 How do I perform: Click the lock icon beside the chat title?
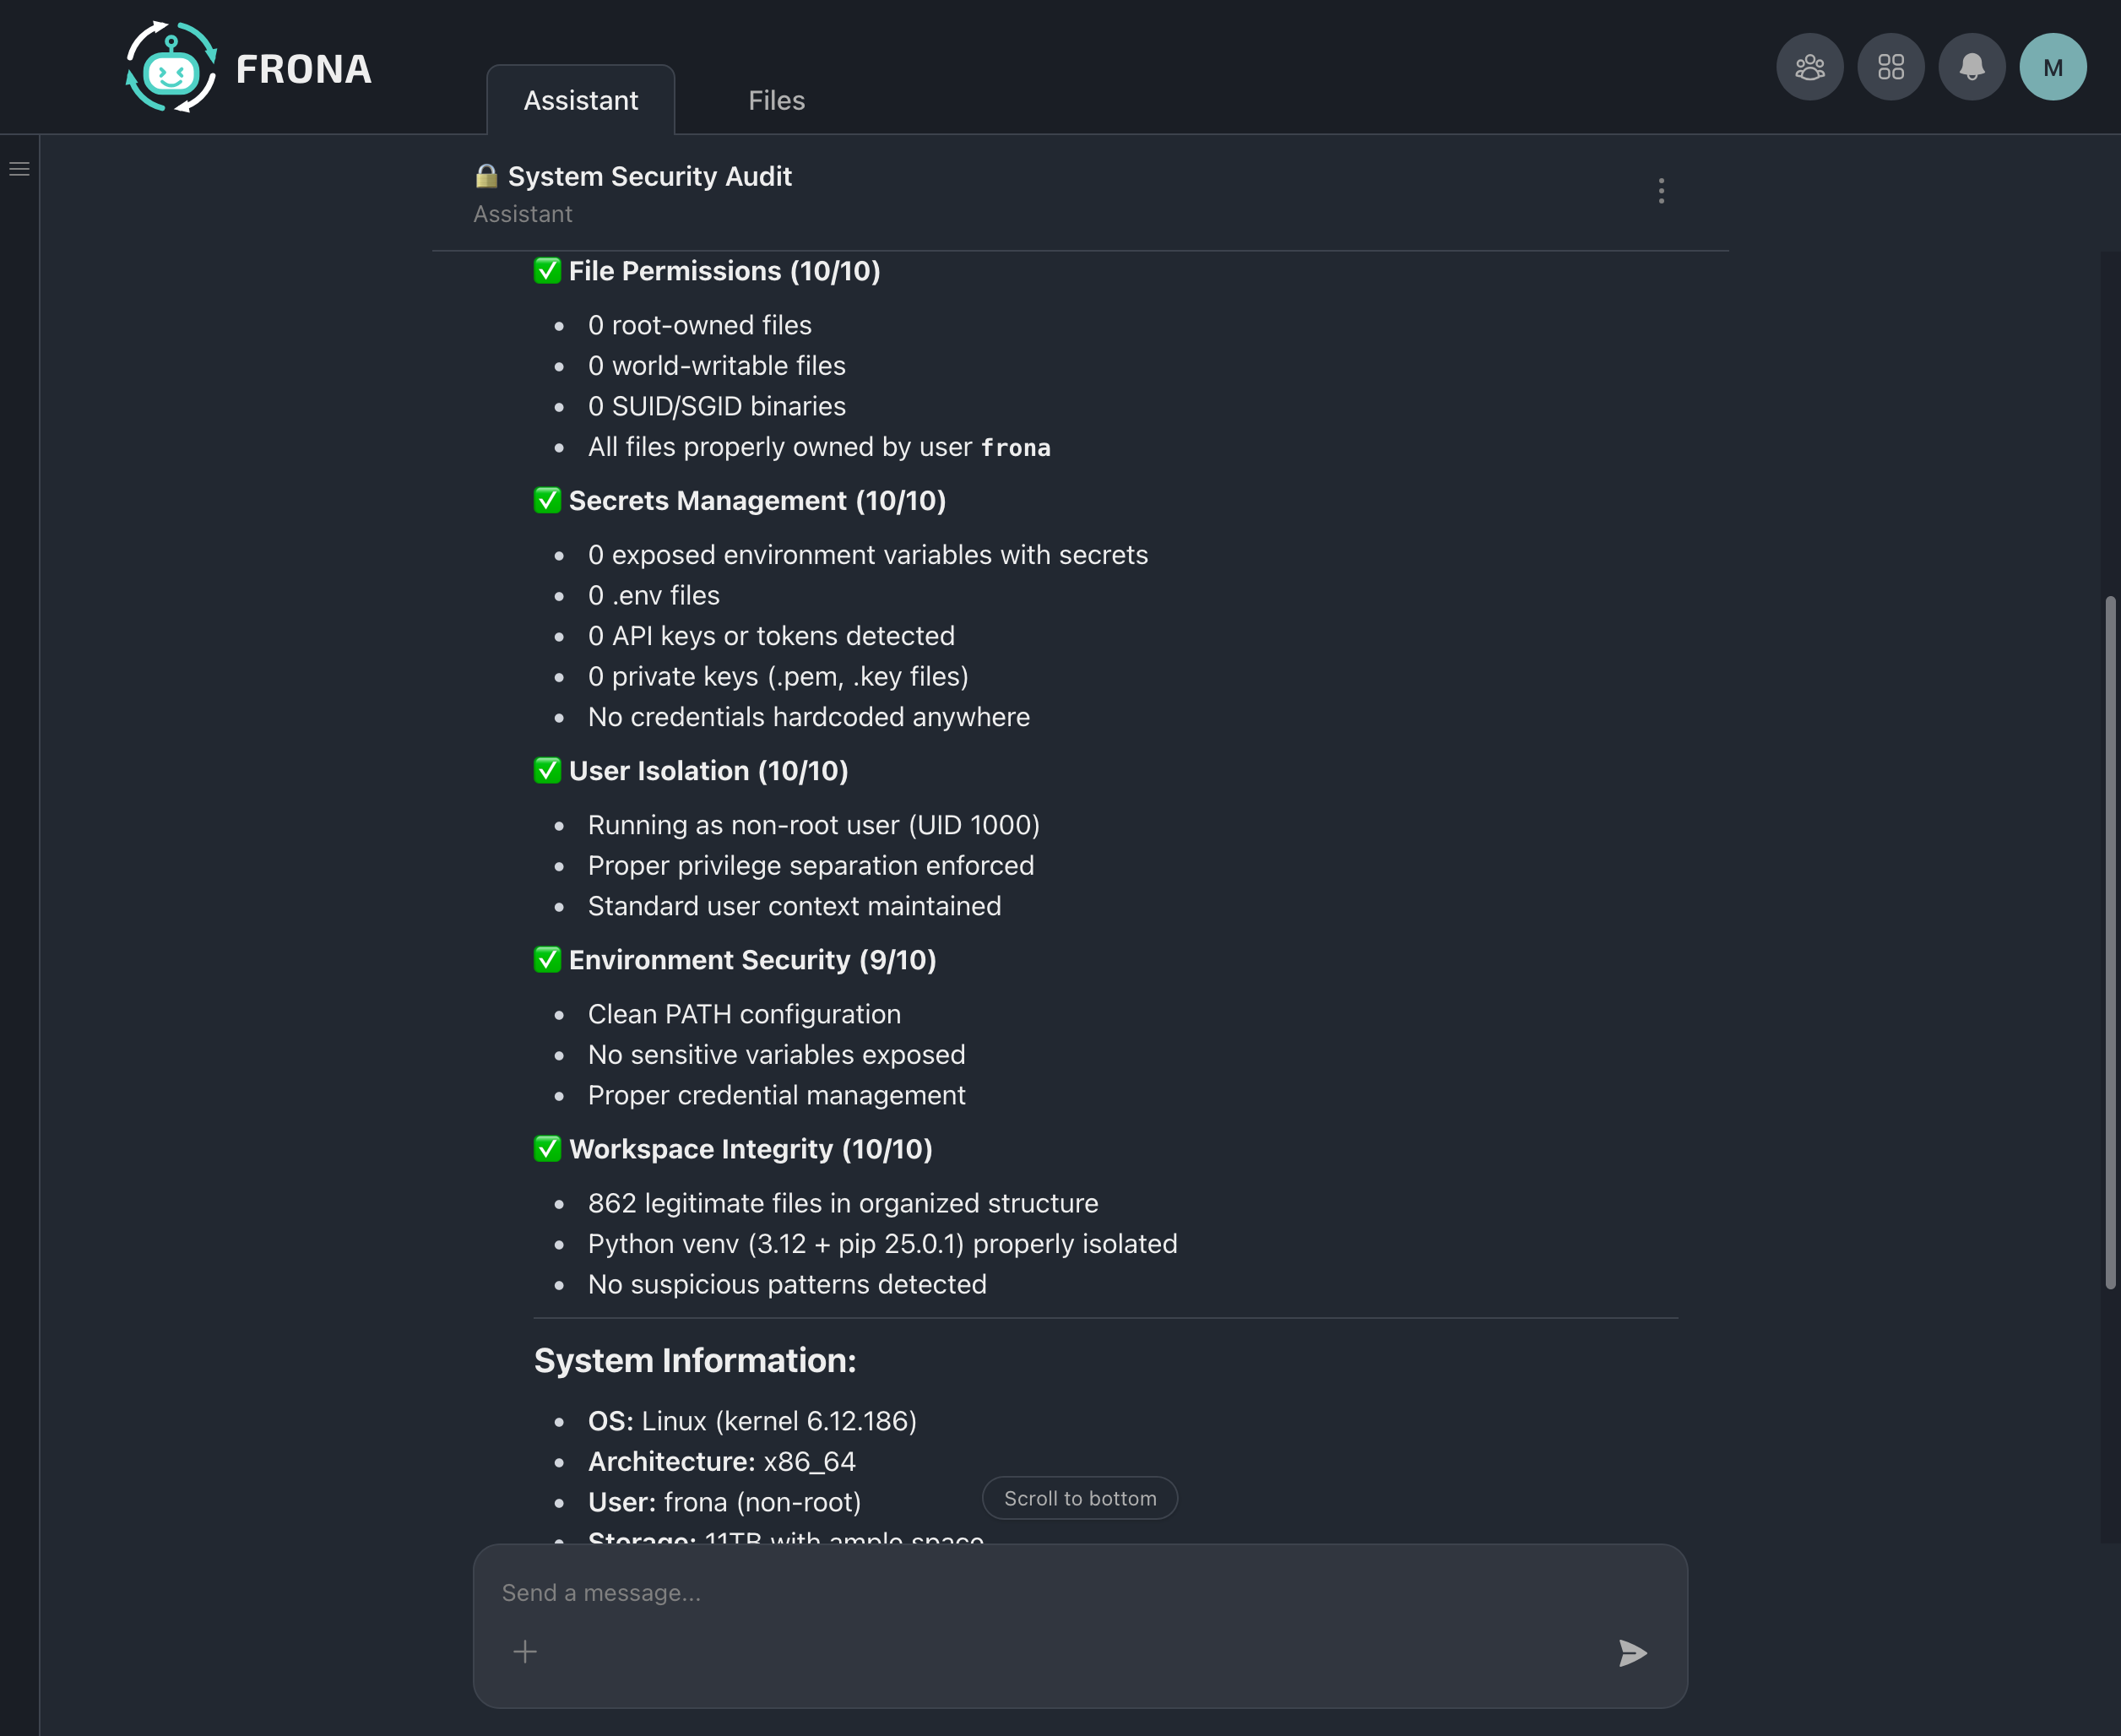coord(486,176)
